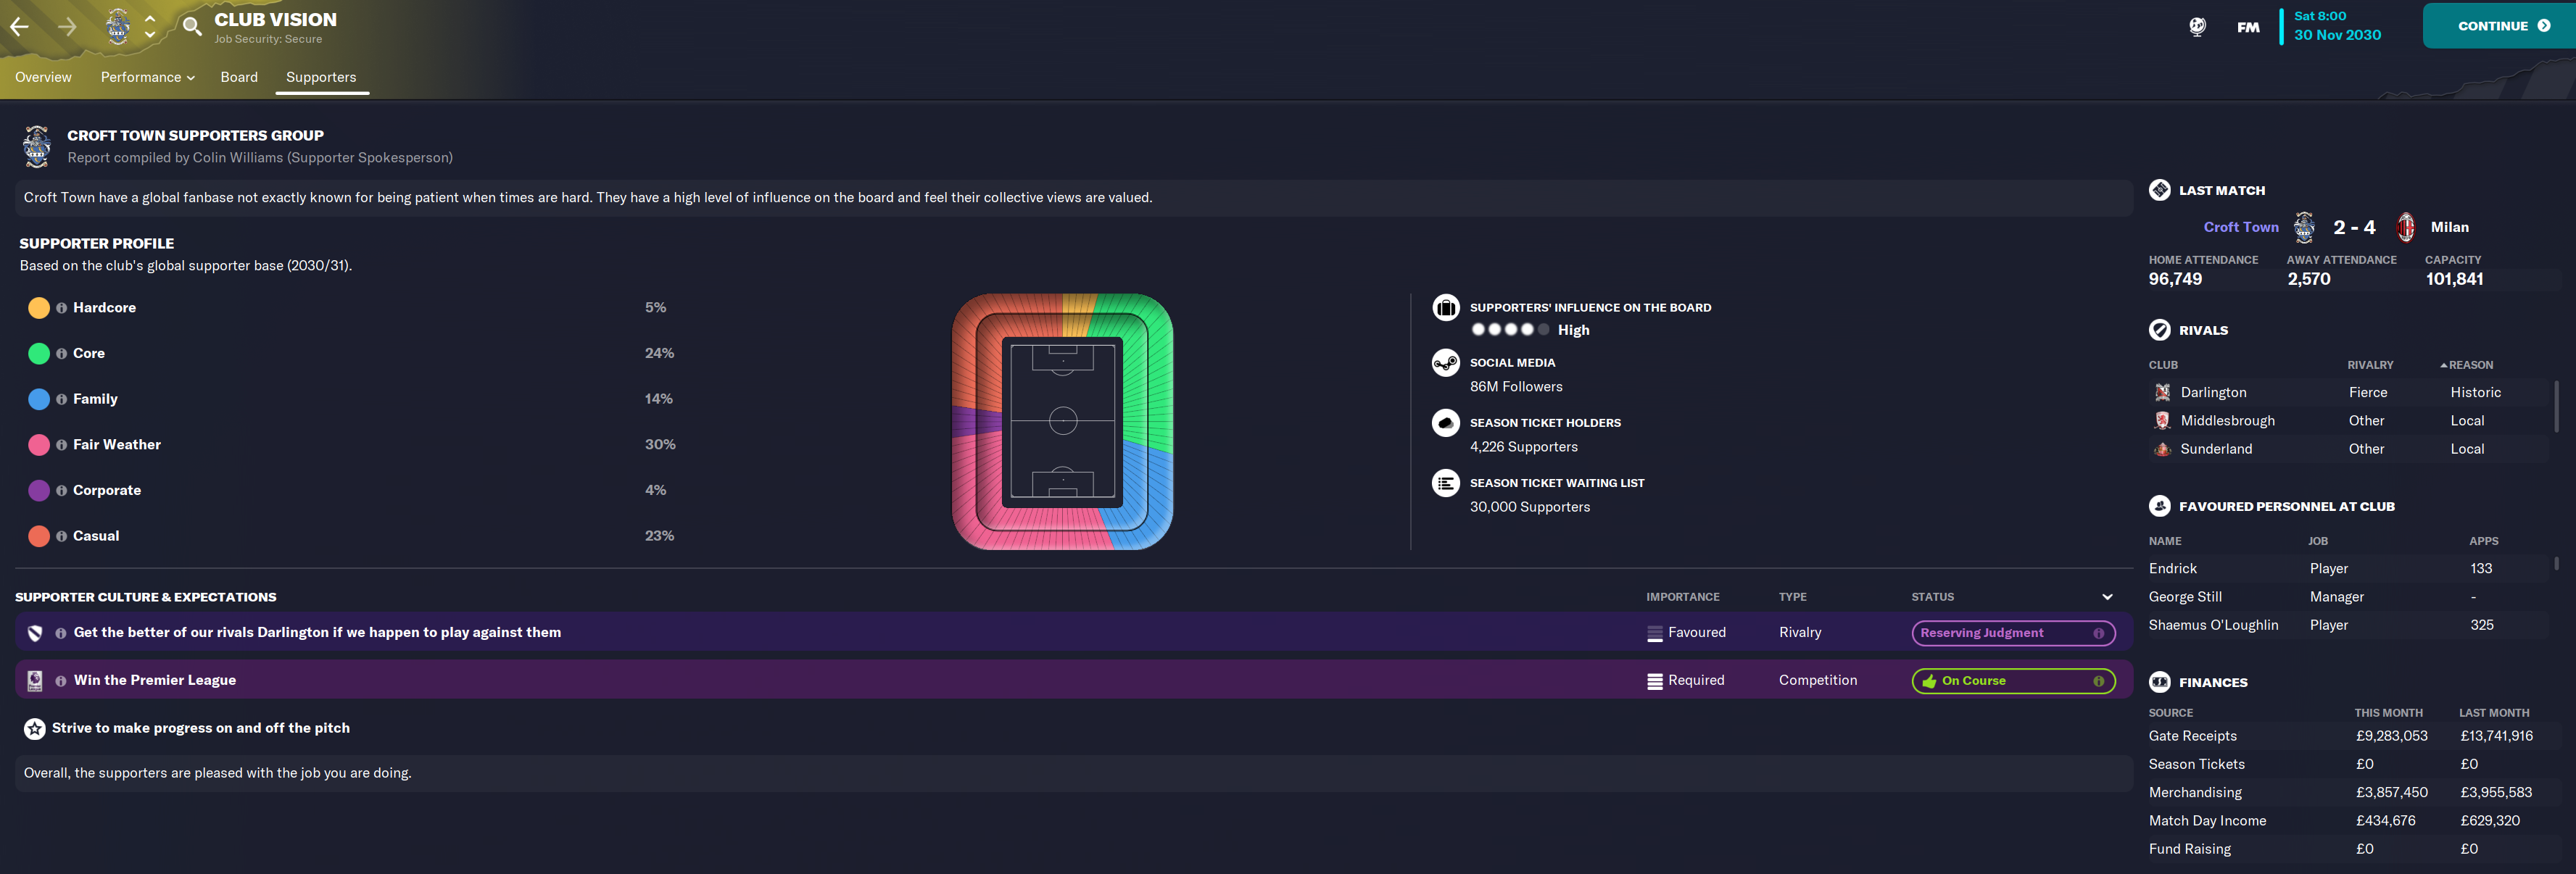Click the On Course status pill
Screen dimensions: 2576x874
click(2013, 681)
